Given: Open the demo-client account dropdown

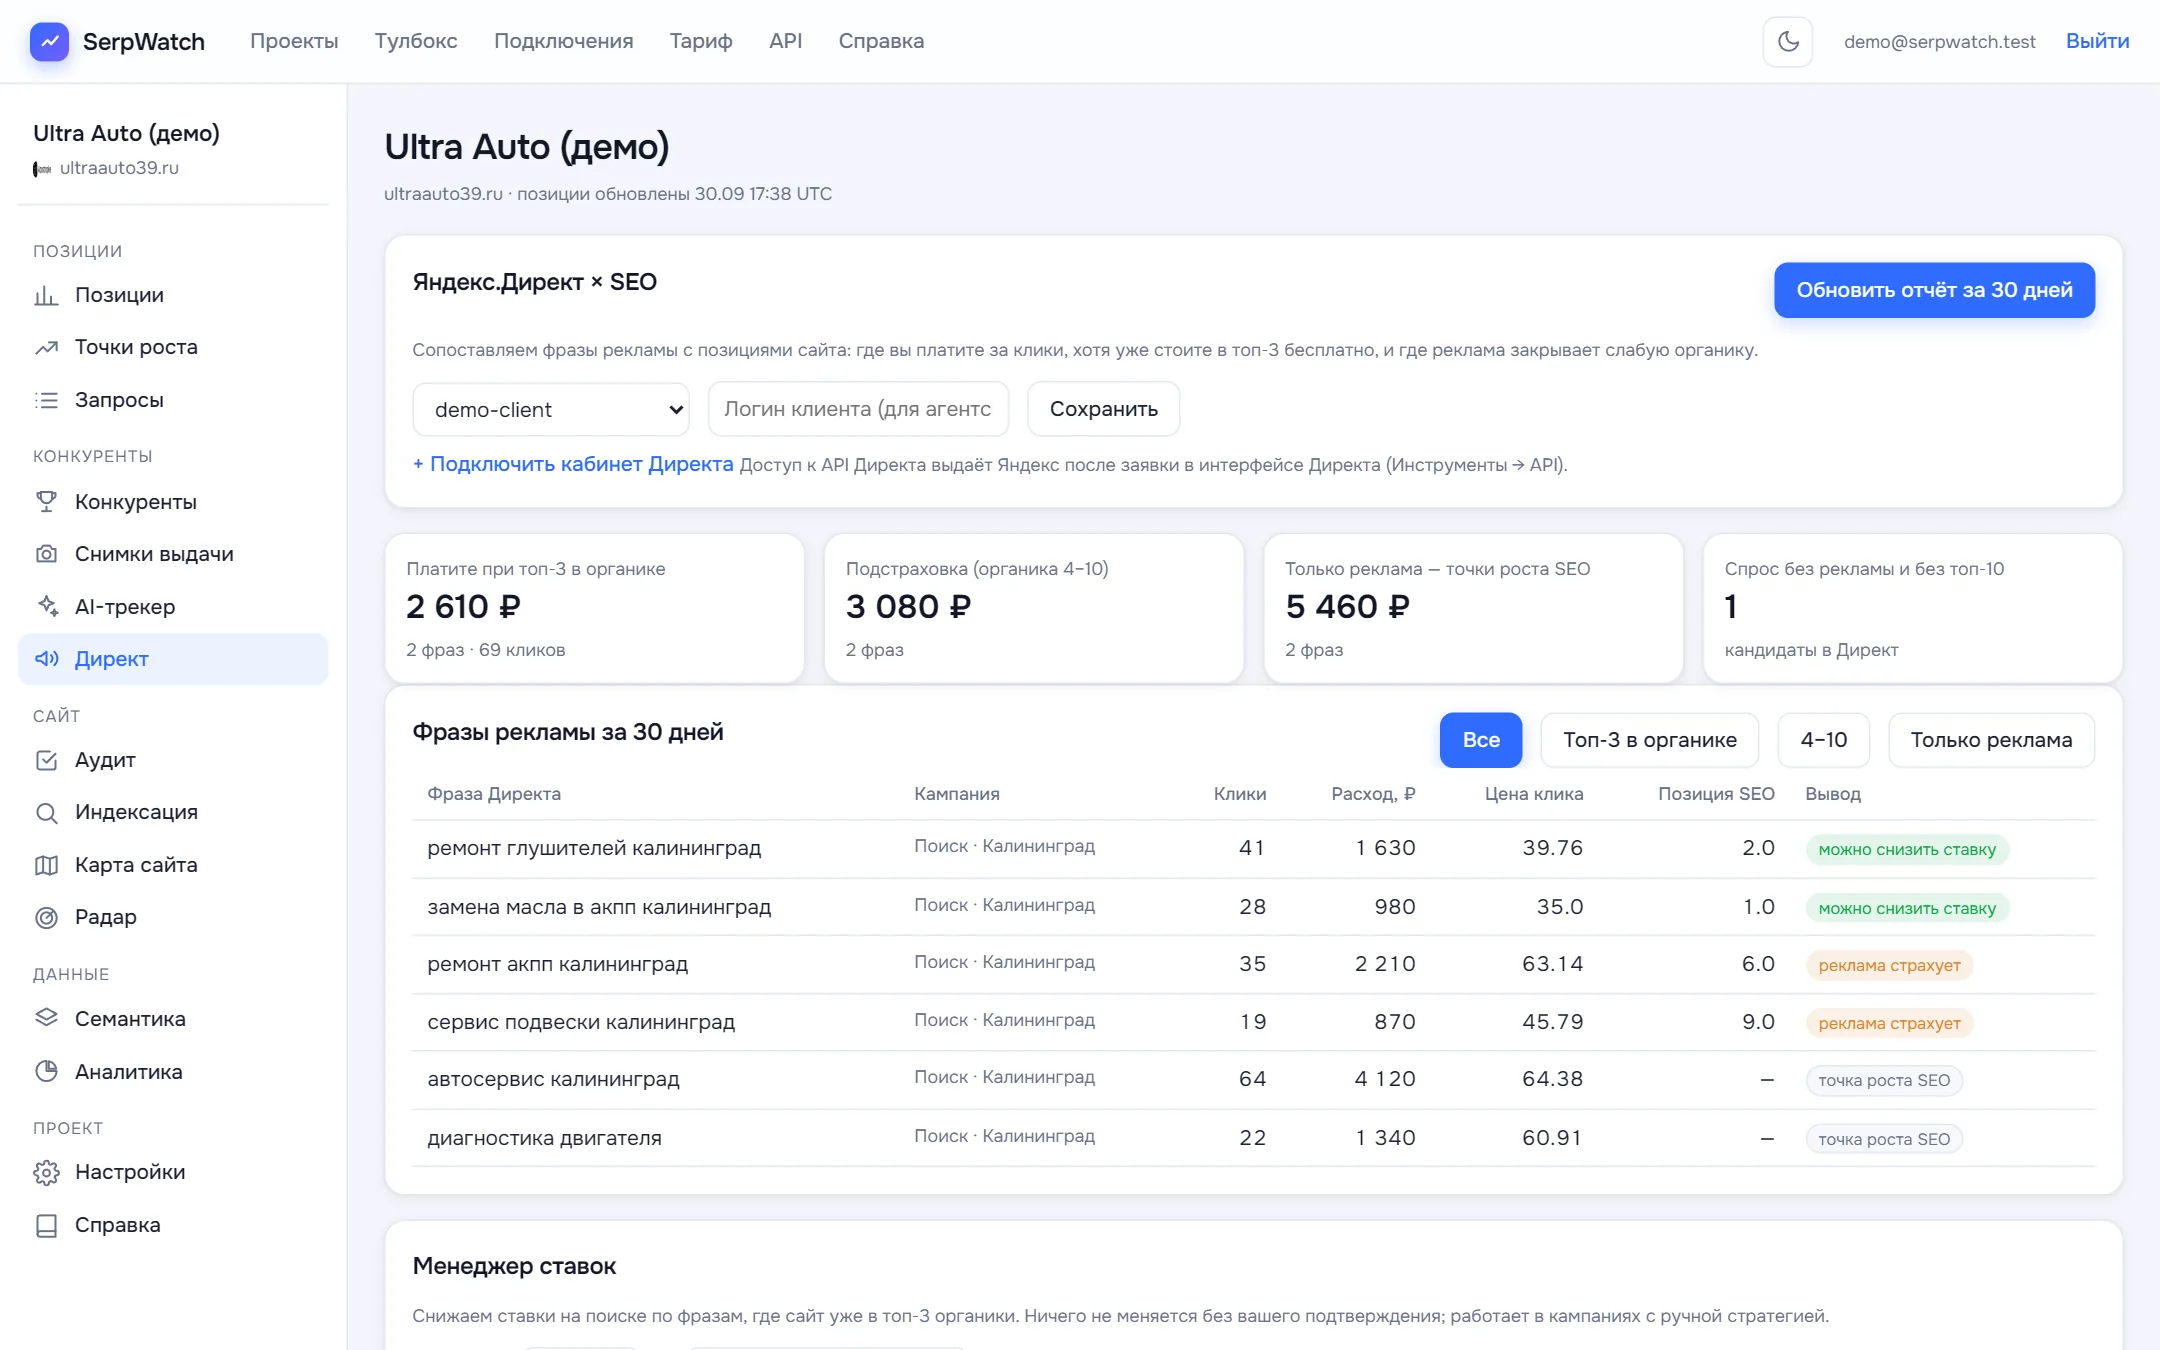Looking at the screenshot, I should tap(551, 410).
